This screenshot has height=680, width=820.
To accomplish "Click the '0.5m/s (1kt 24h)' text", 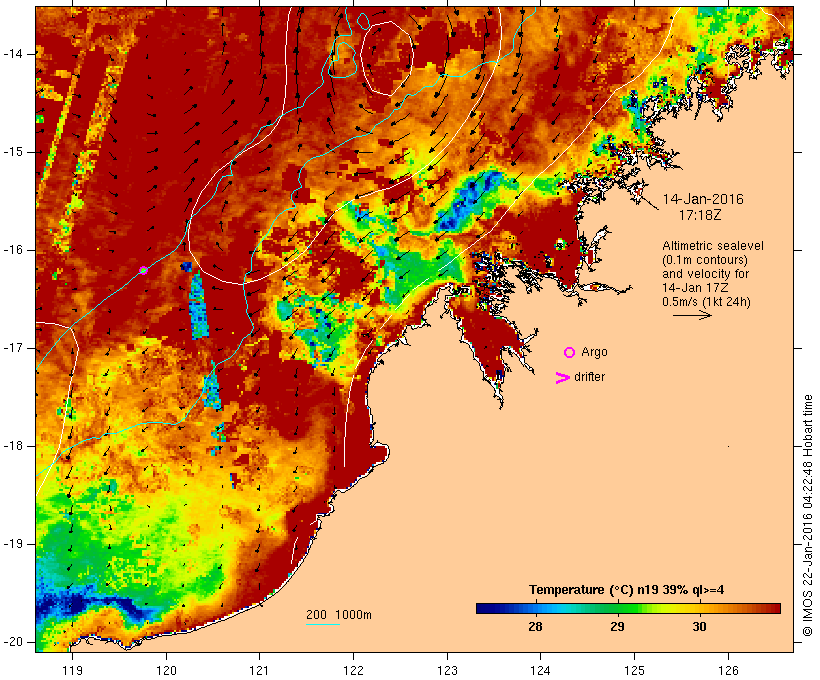I will coord(706,302).
